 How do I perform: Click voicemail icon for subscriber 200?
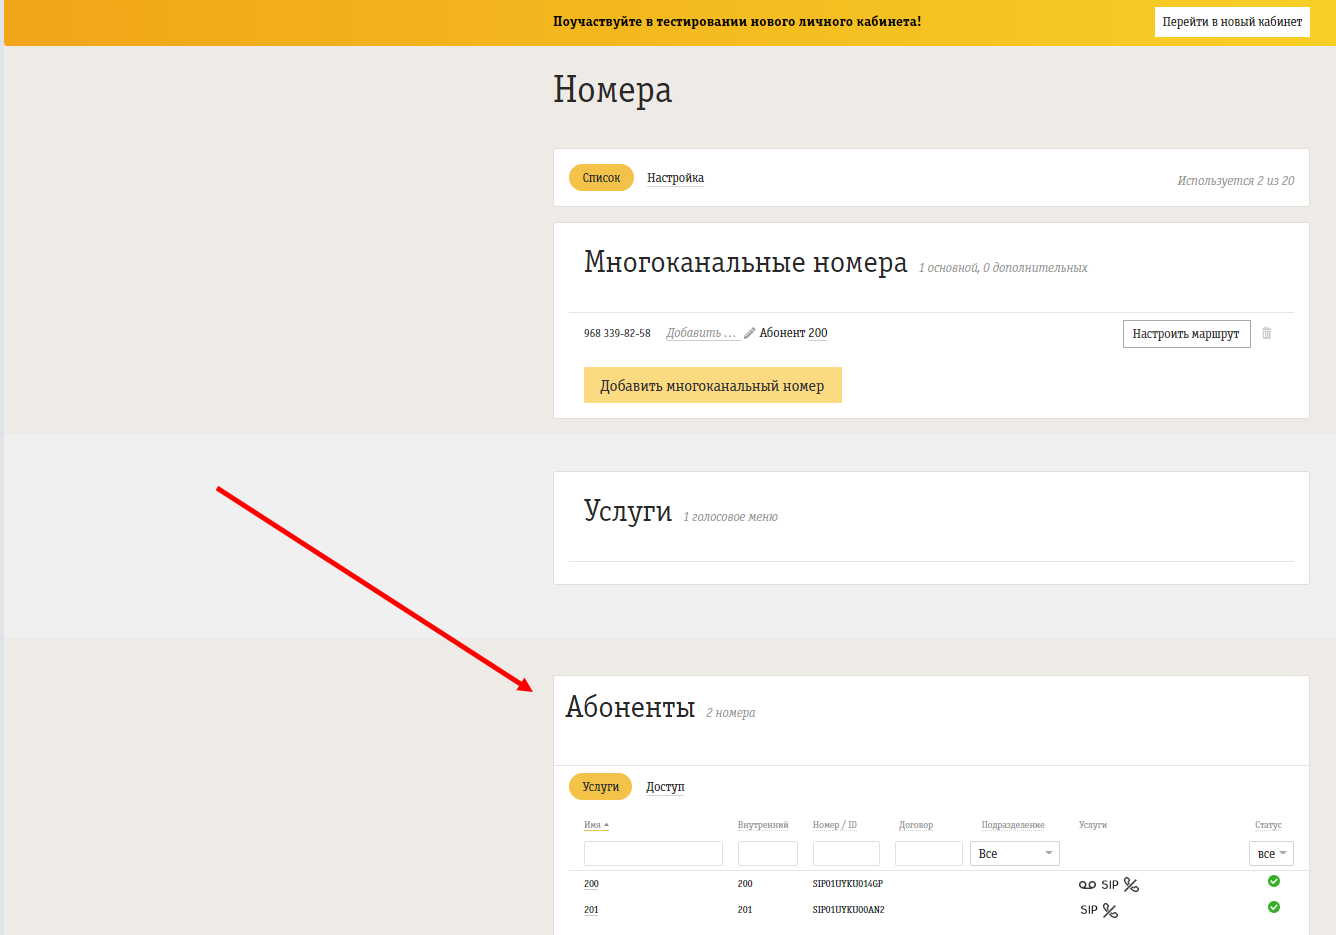pyautogui.click(x=1087, y=885)
